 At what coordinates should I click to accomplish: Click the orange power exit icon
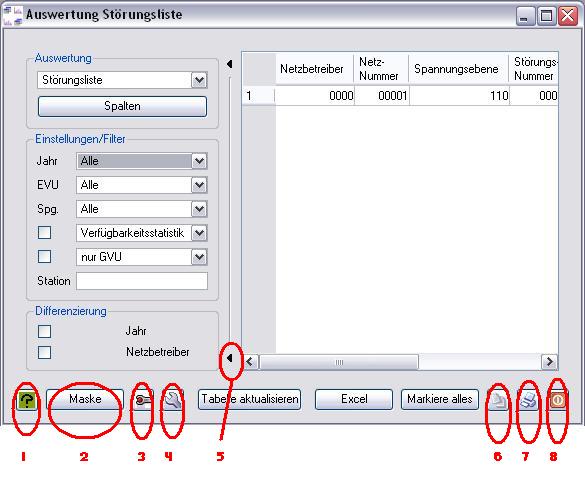tap(558, 400)
